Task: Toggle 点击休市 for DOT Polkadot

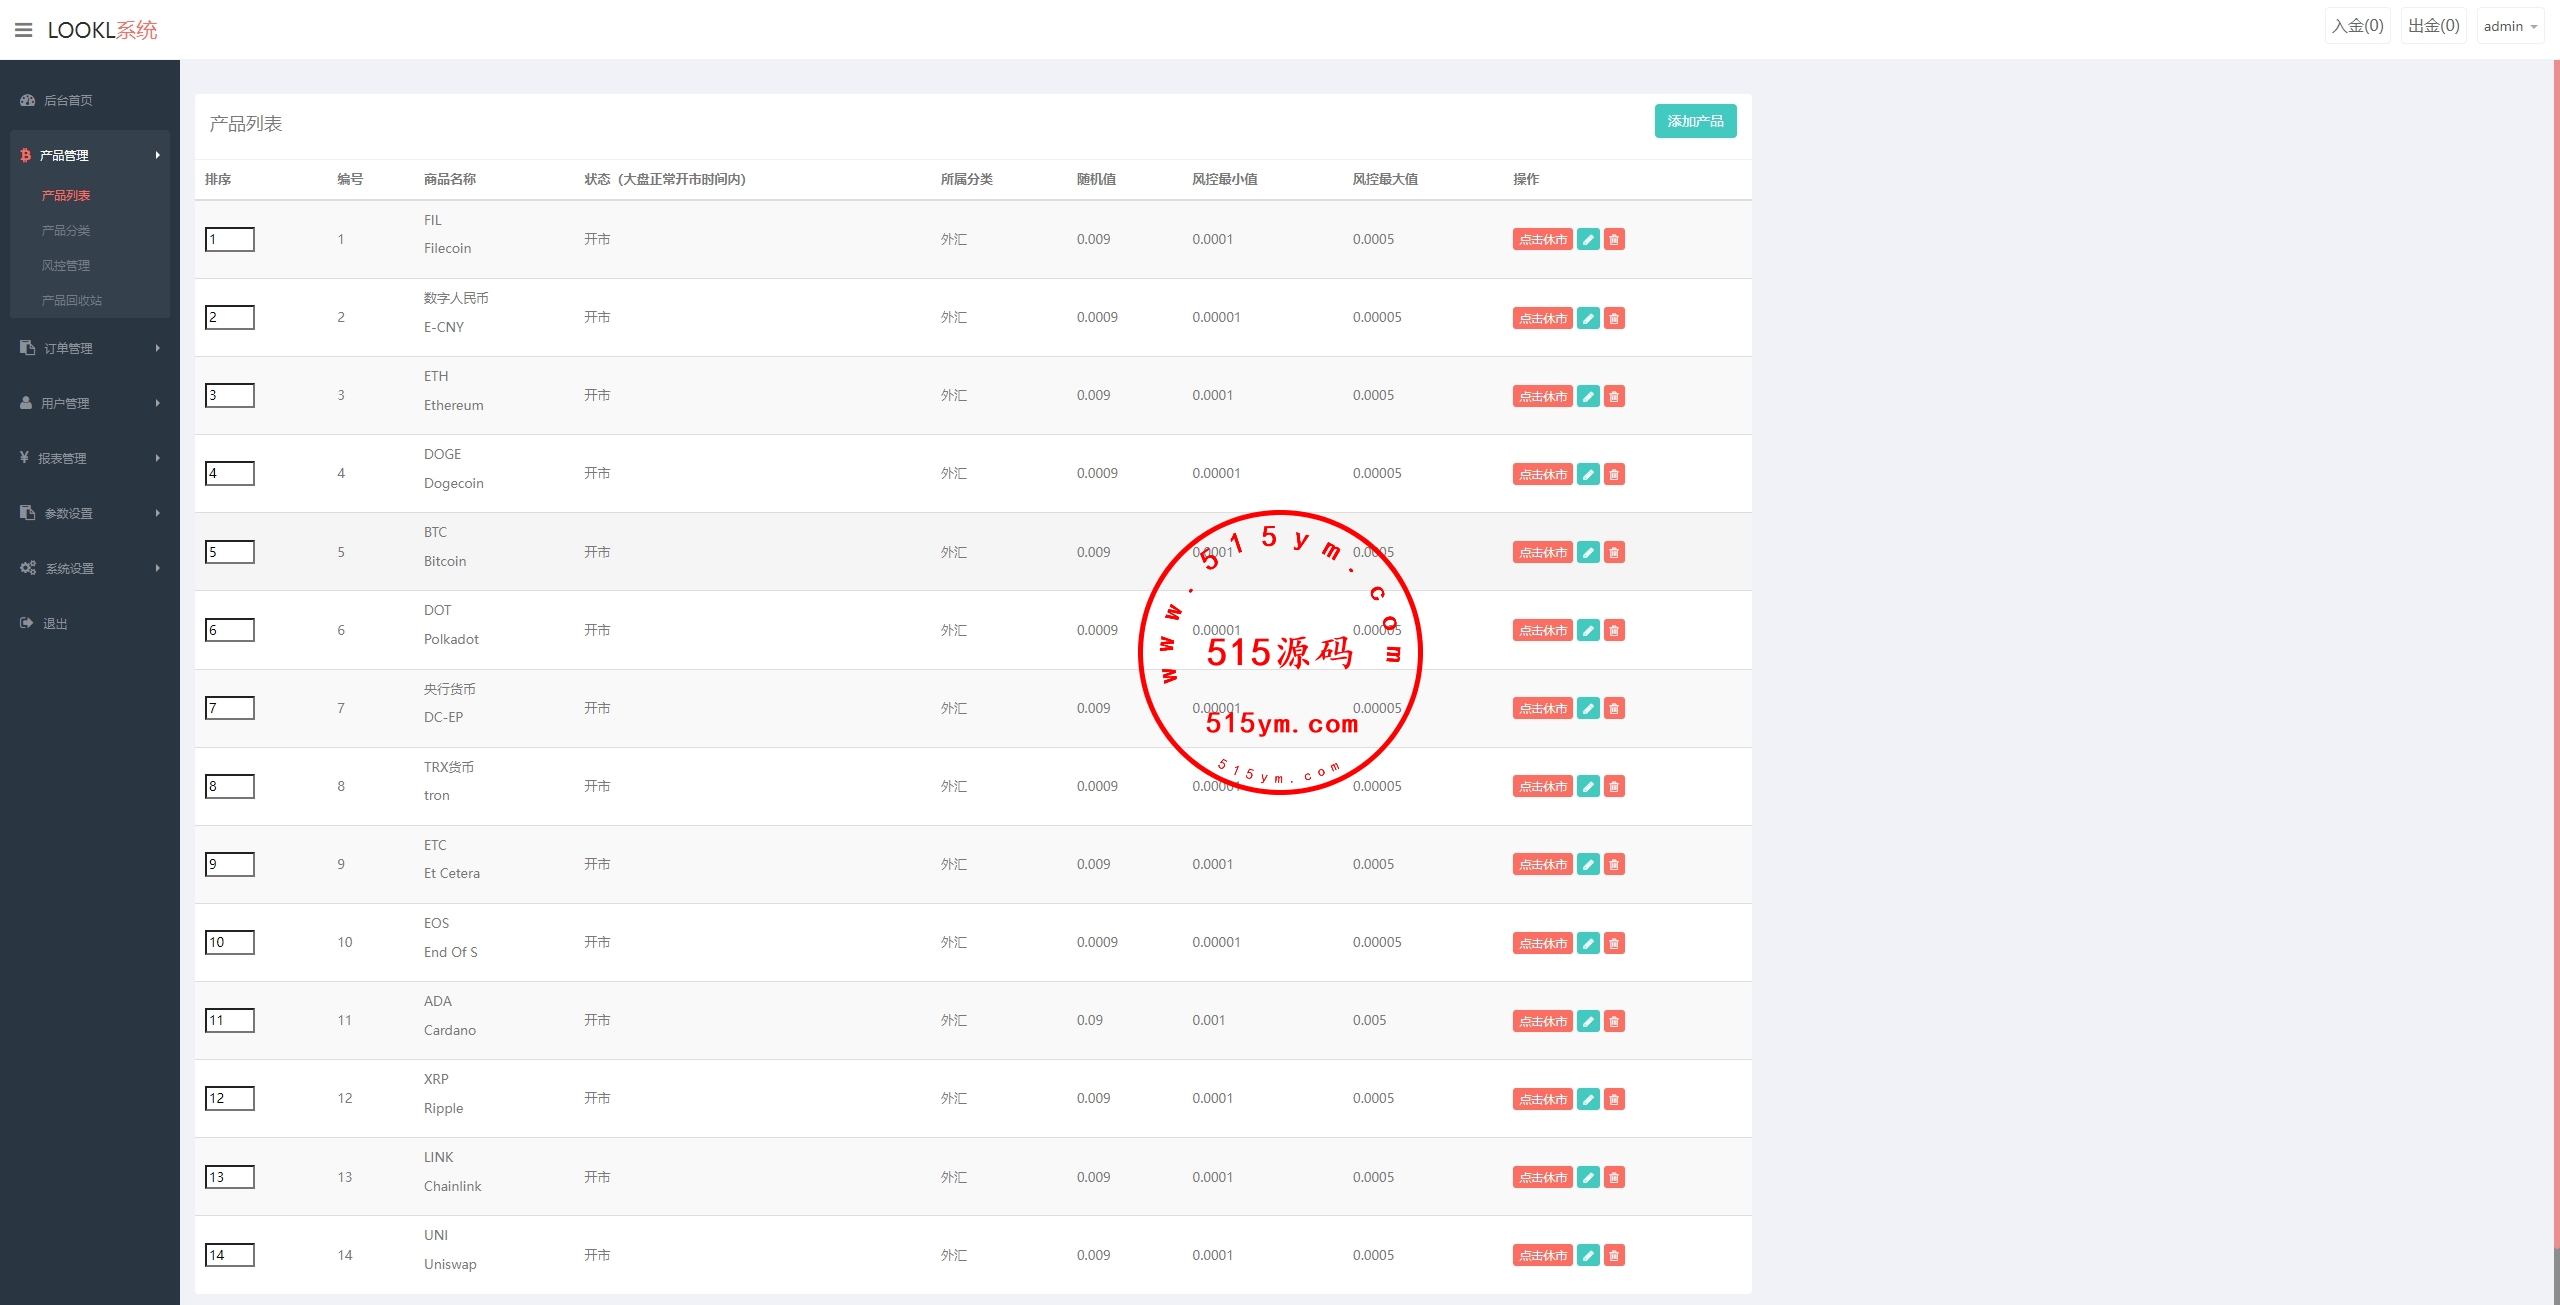Action: click(x=1542, y=631)
